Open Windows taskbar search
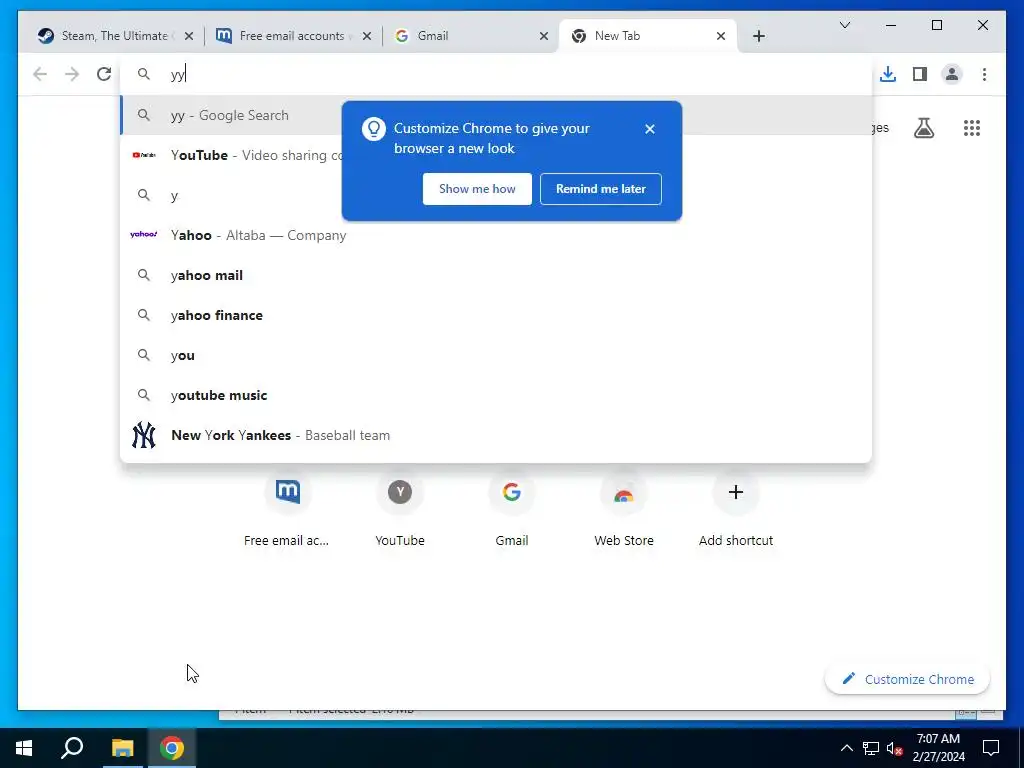The image size is (1024, 768). click(72, 748)
